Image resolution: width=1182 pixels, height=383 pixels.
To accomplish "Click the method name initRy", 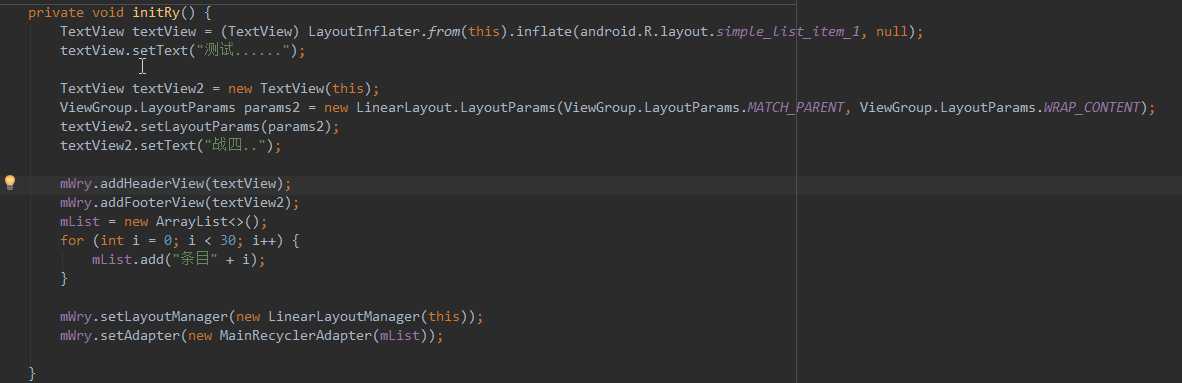I will tap(157, 13).
